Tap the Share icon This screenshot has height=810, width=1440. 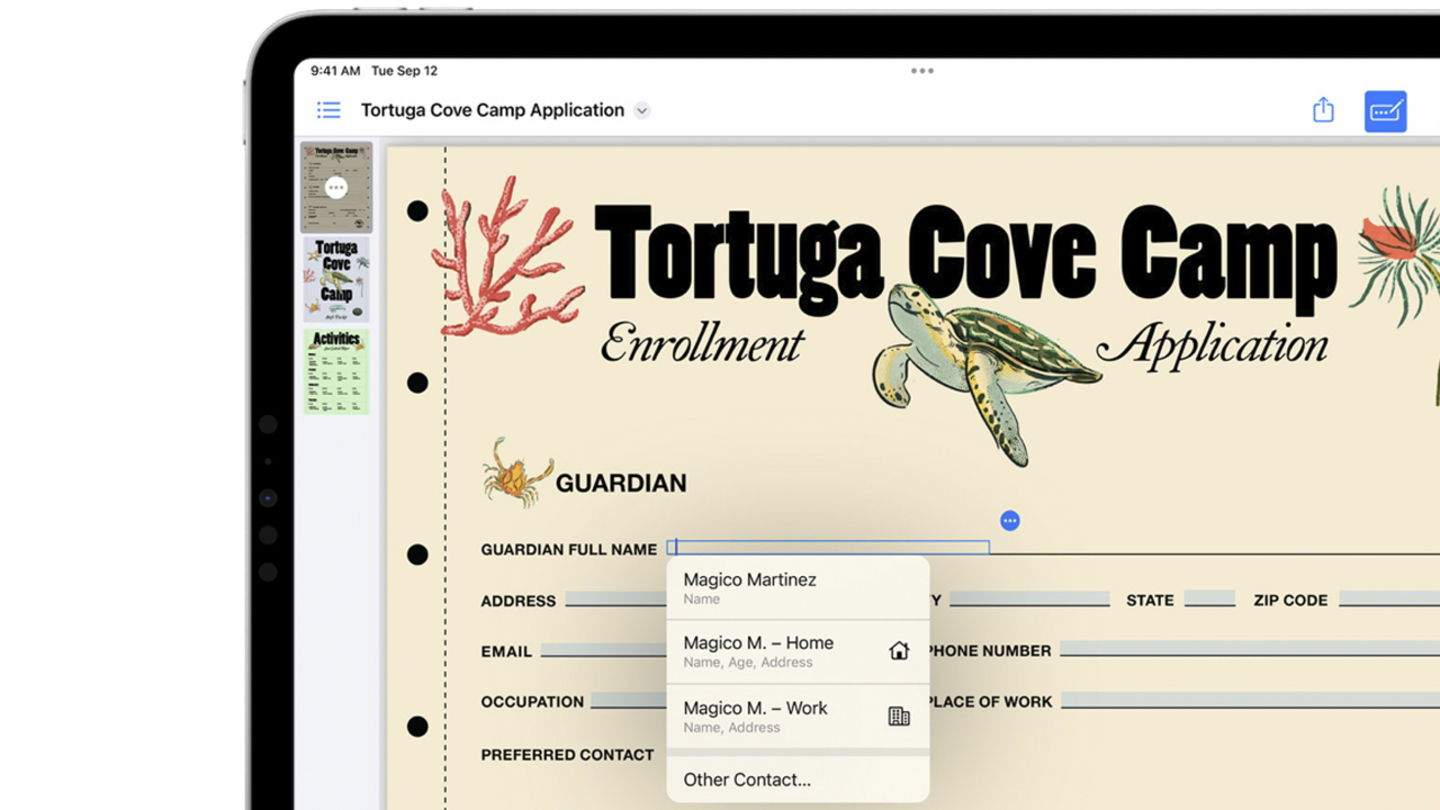point(1325,110)
